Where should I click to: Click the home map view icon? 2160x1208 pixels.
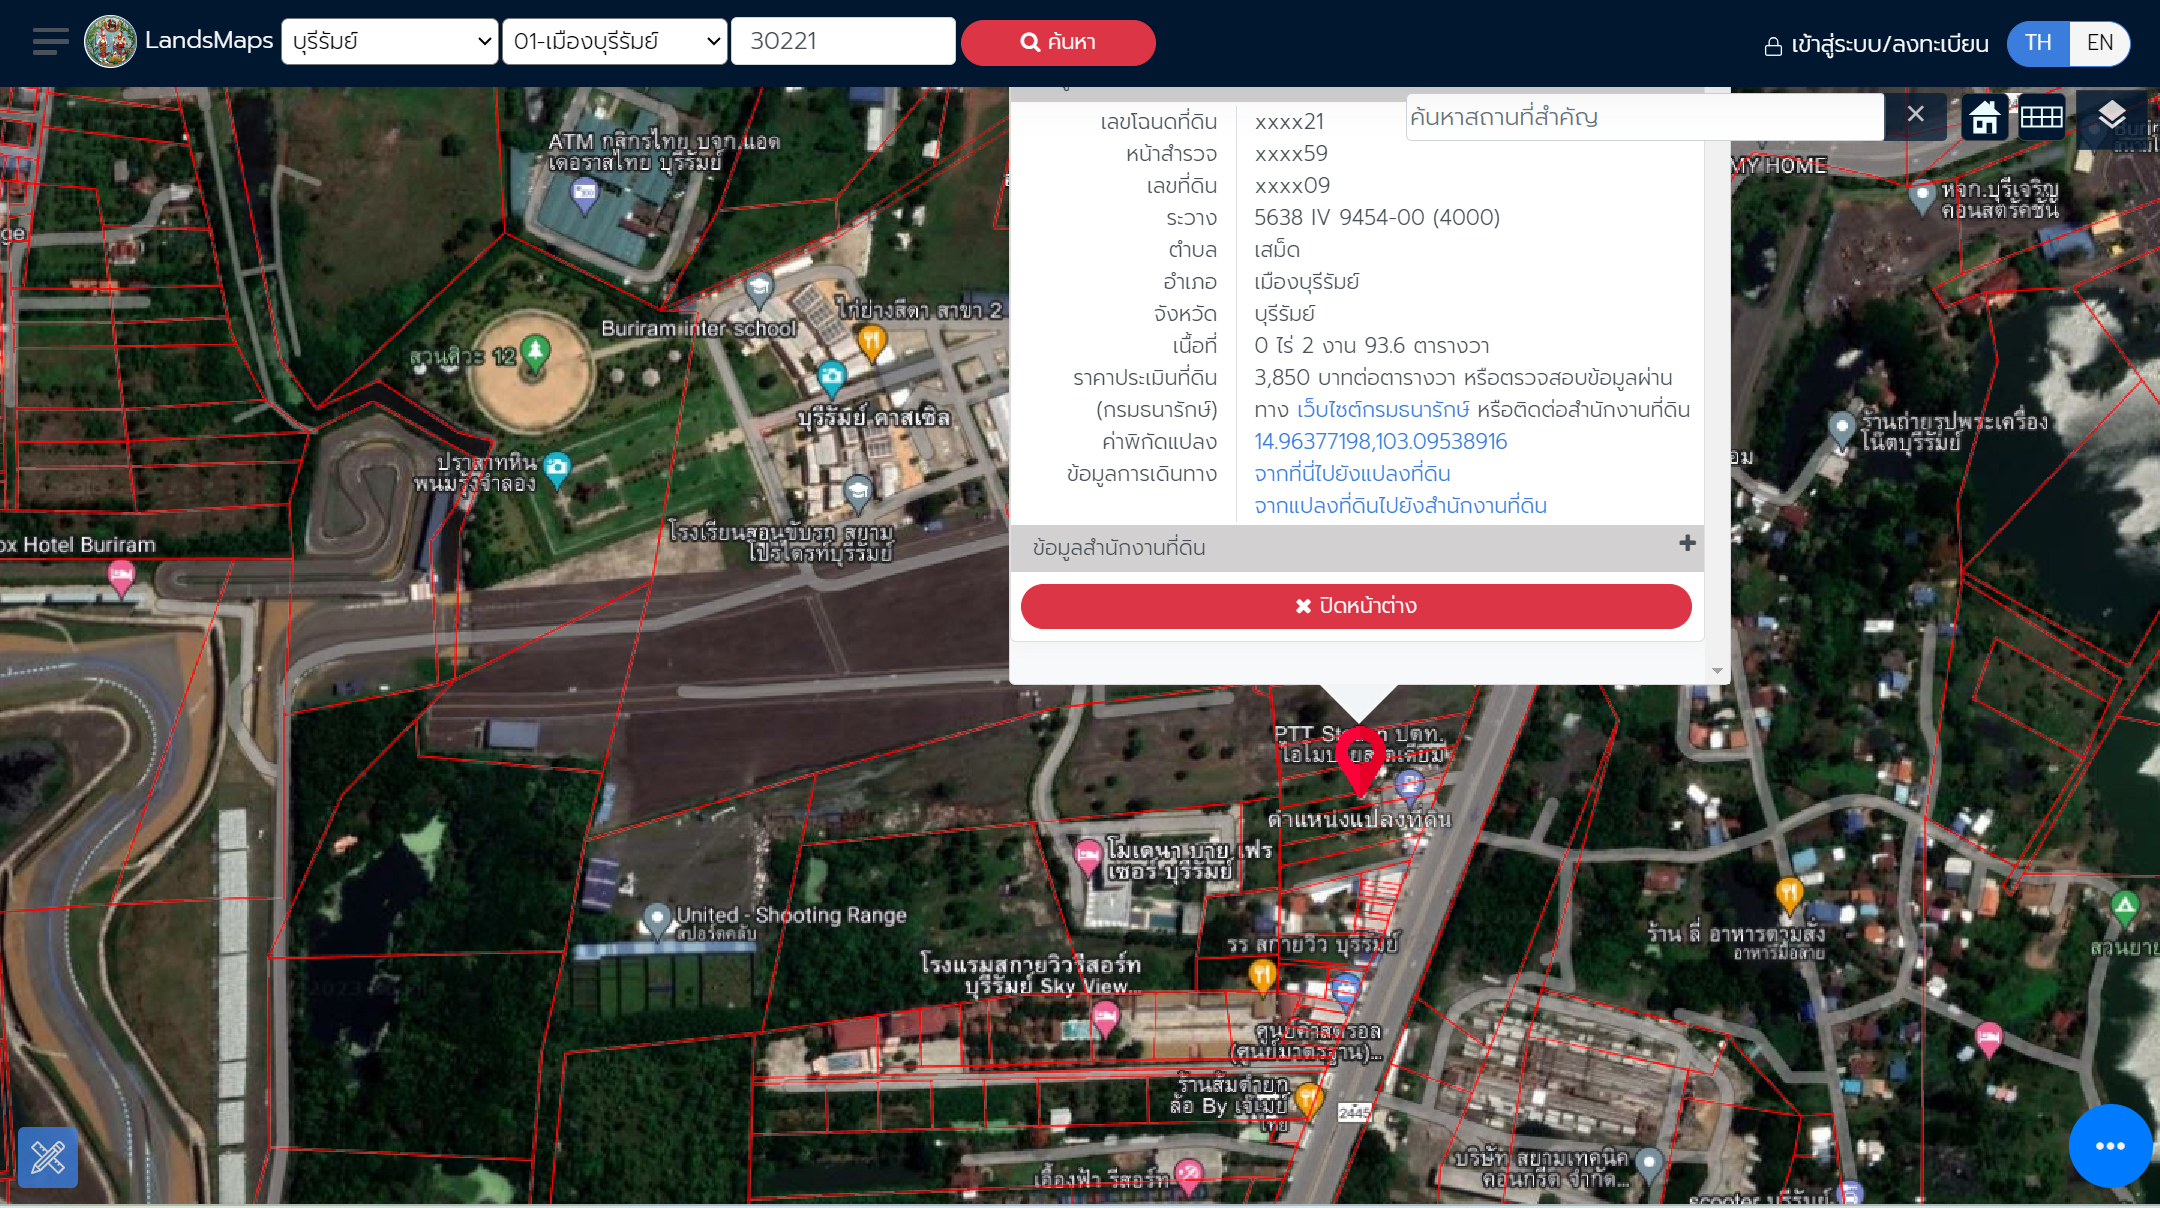(x=1984, y=118)
